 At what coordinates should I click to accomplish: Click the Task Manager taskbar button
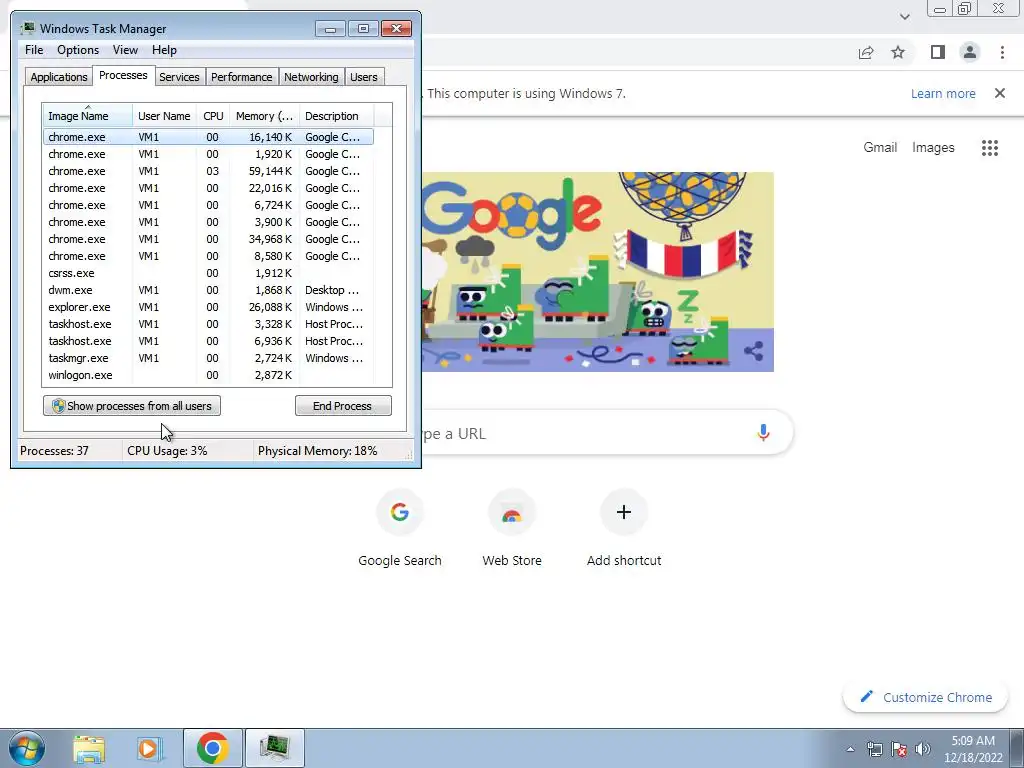click(x=274, y=748)
